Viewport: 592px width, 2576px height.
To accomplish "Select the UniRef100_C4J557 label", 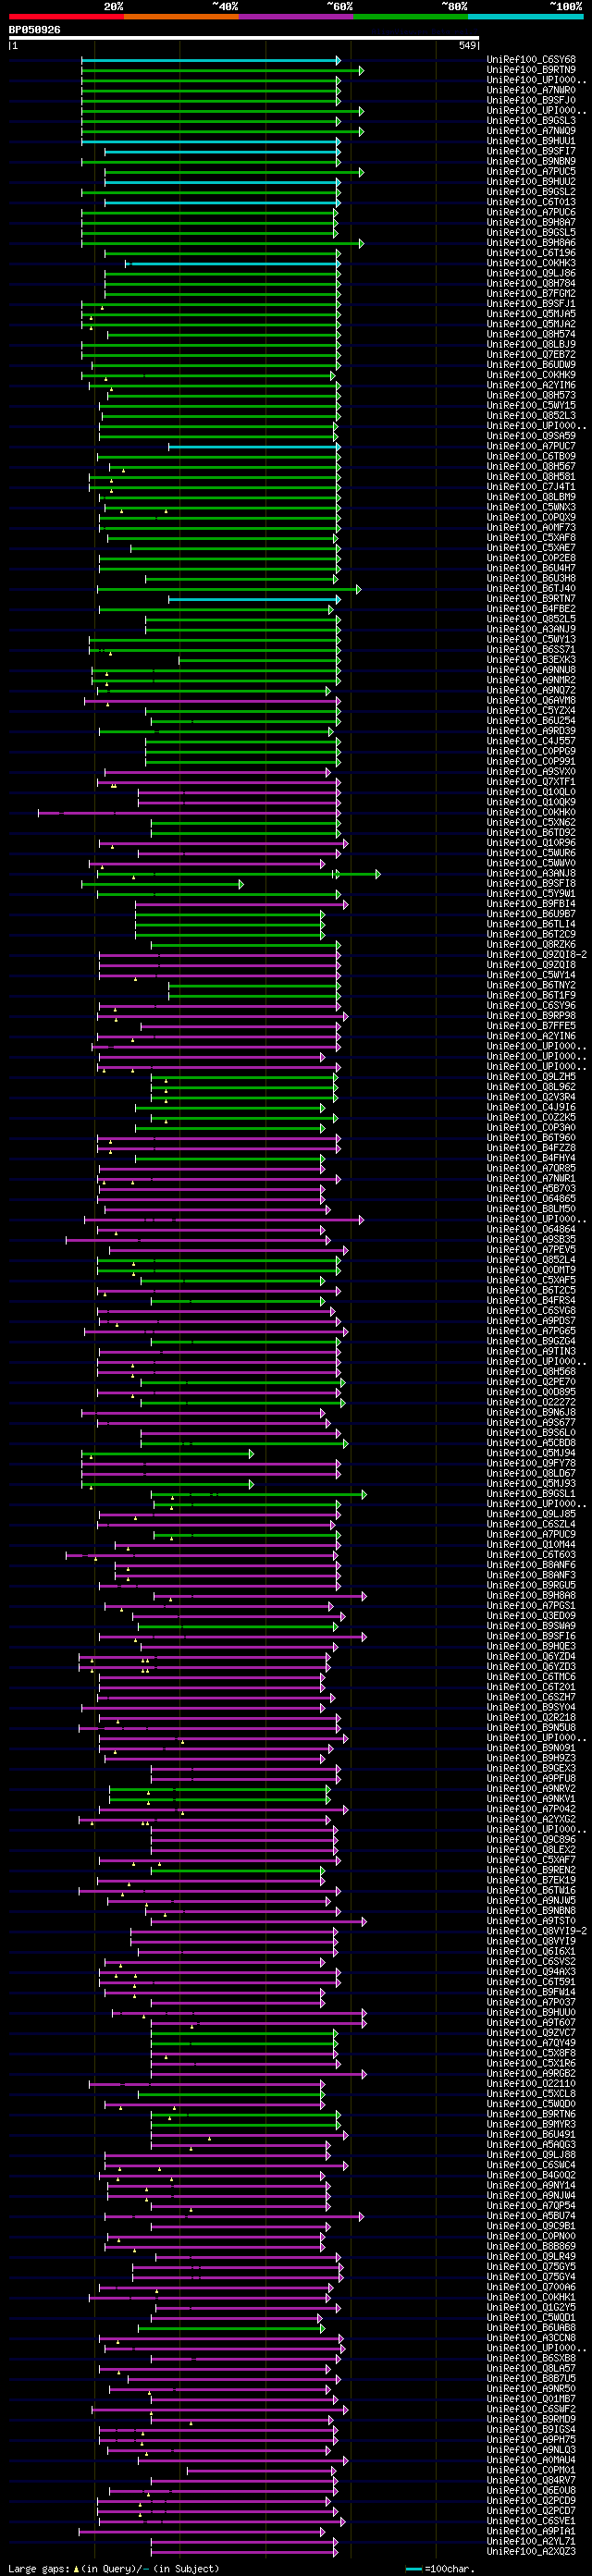I will [x=531, y=741].
